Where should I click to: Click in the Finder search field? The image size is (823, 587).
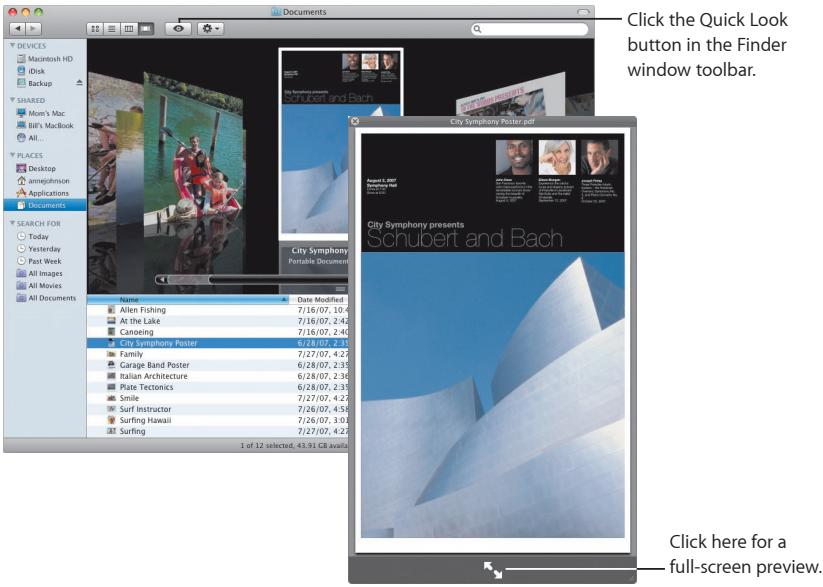pos(529,29)
